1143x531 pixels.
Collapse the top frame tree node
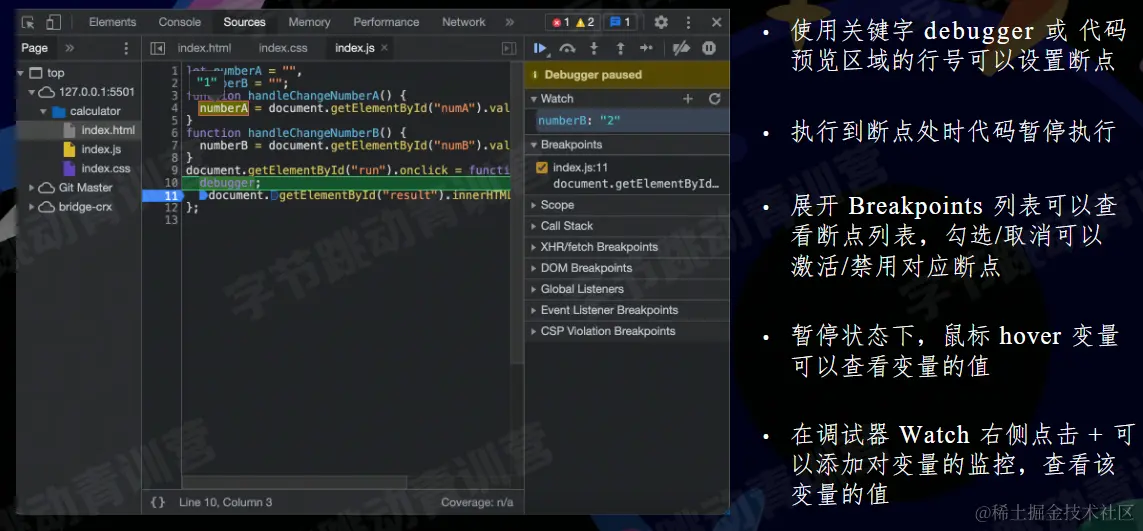click(20, 73)
